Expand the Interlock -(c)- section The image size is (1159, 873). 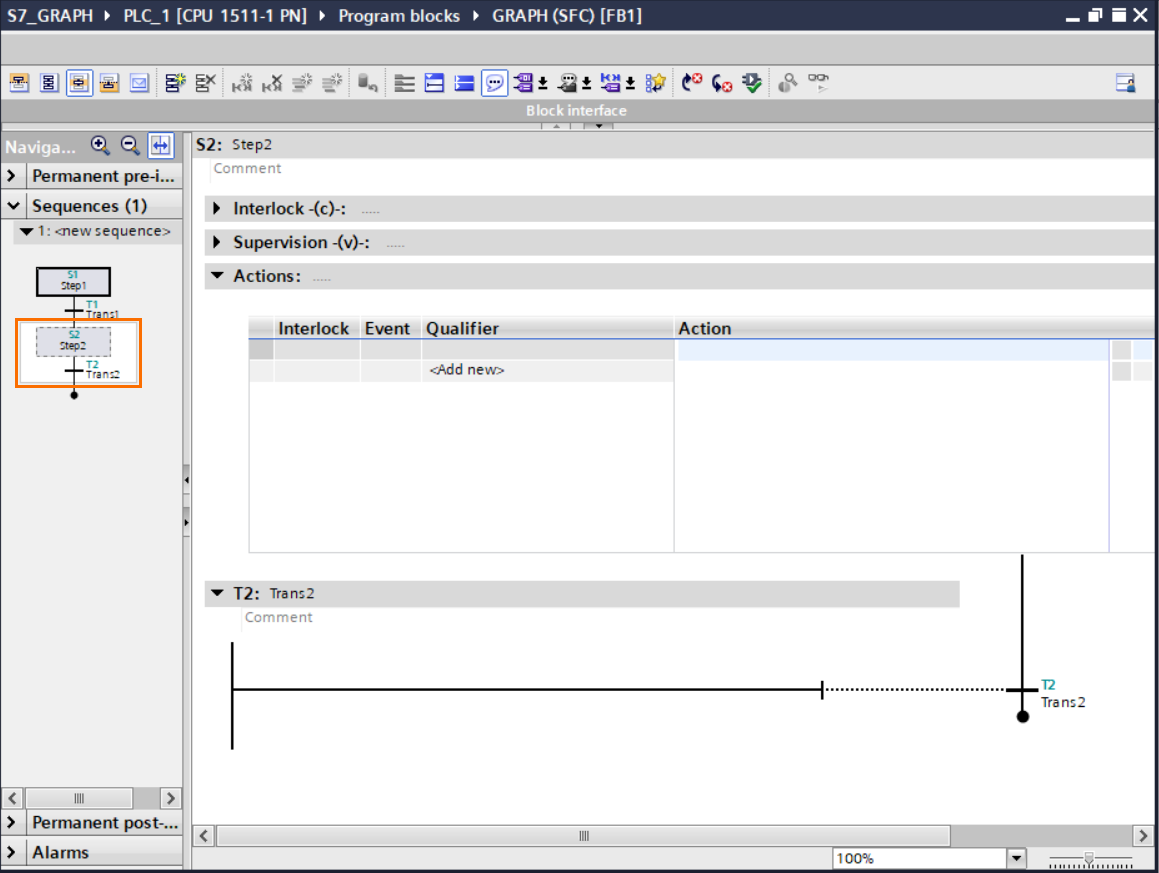tap(217, 208)
